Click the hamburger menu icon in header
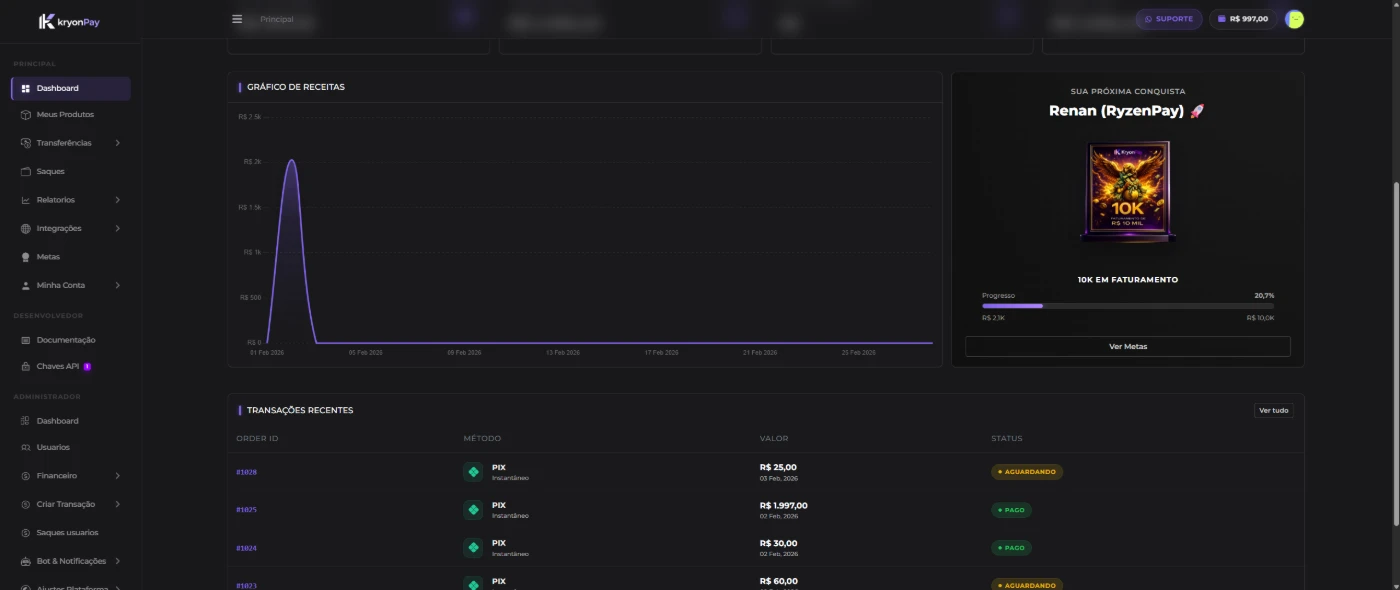 coord(237,19)
